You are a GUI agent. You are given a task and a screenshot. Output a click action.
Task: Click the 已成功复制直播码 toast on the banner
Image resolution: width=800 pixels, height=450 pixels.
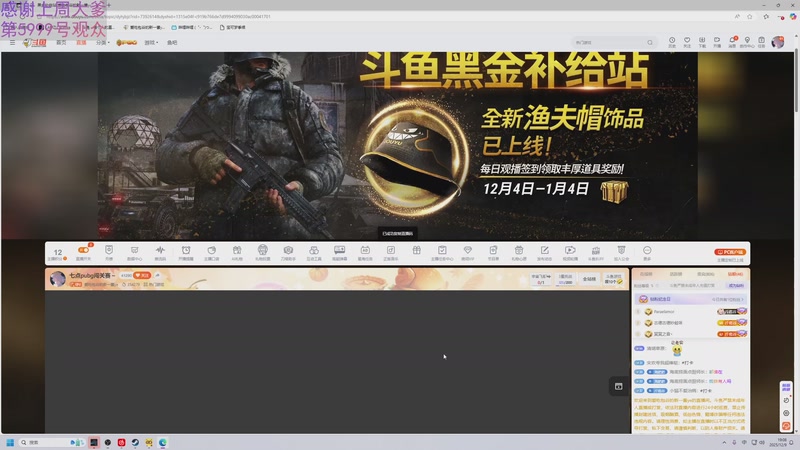[397, 233]
